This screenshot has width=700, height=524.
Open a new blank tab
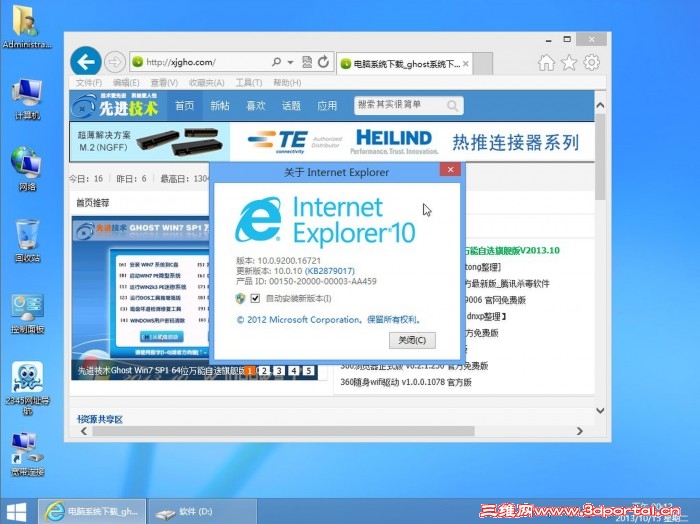click(x=483, y=63)
